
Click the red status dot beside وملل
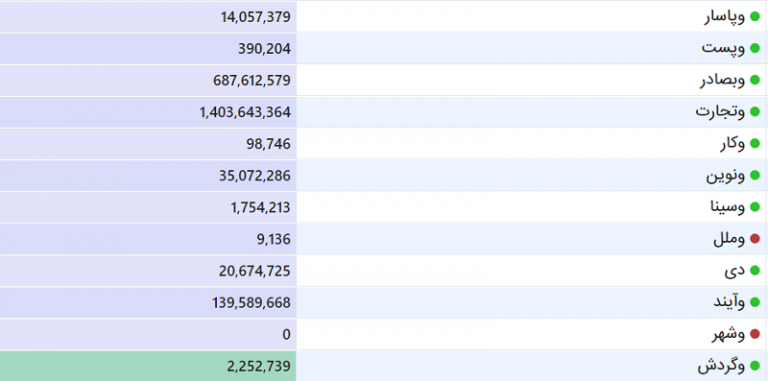(x=755, y=239)
